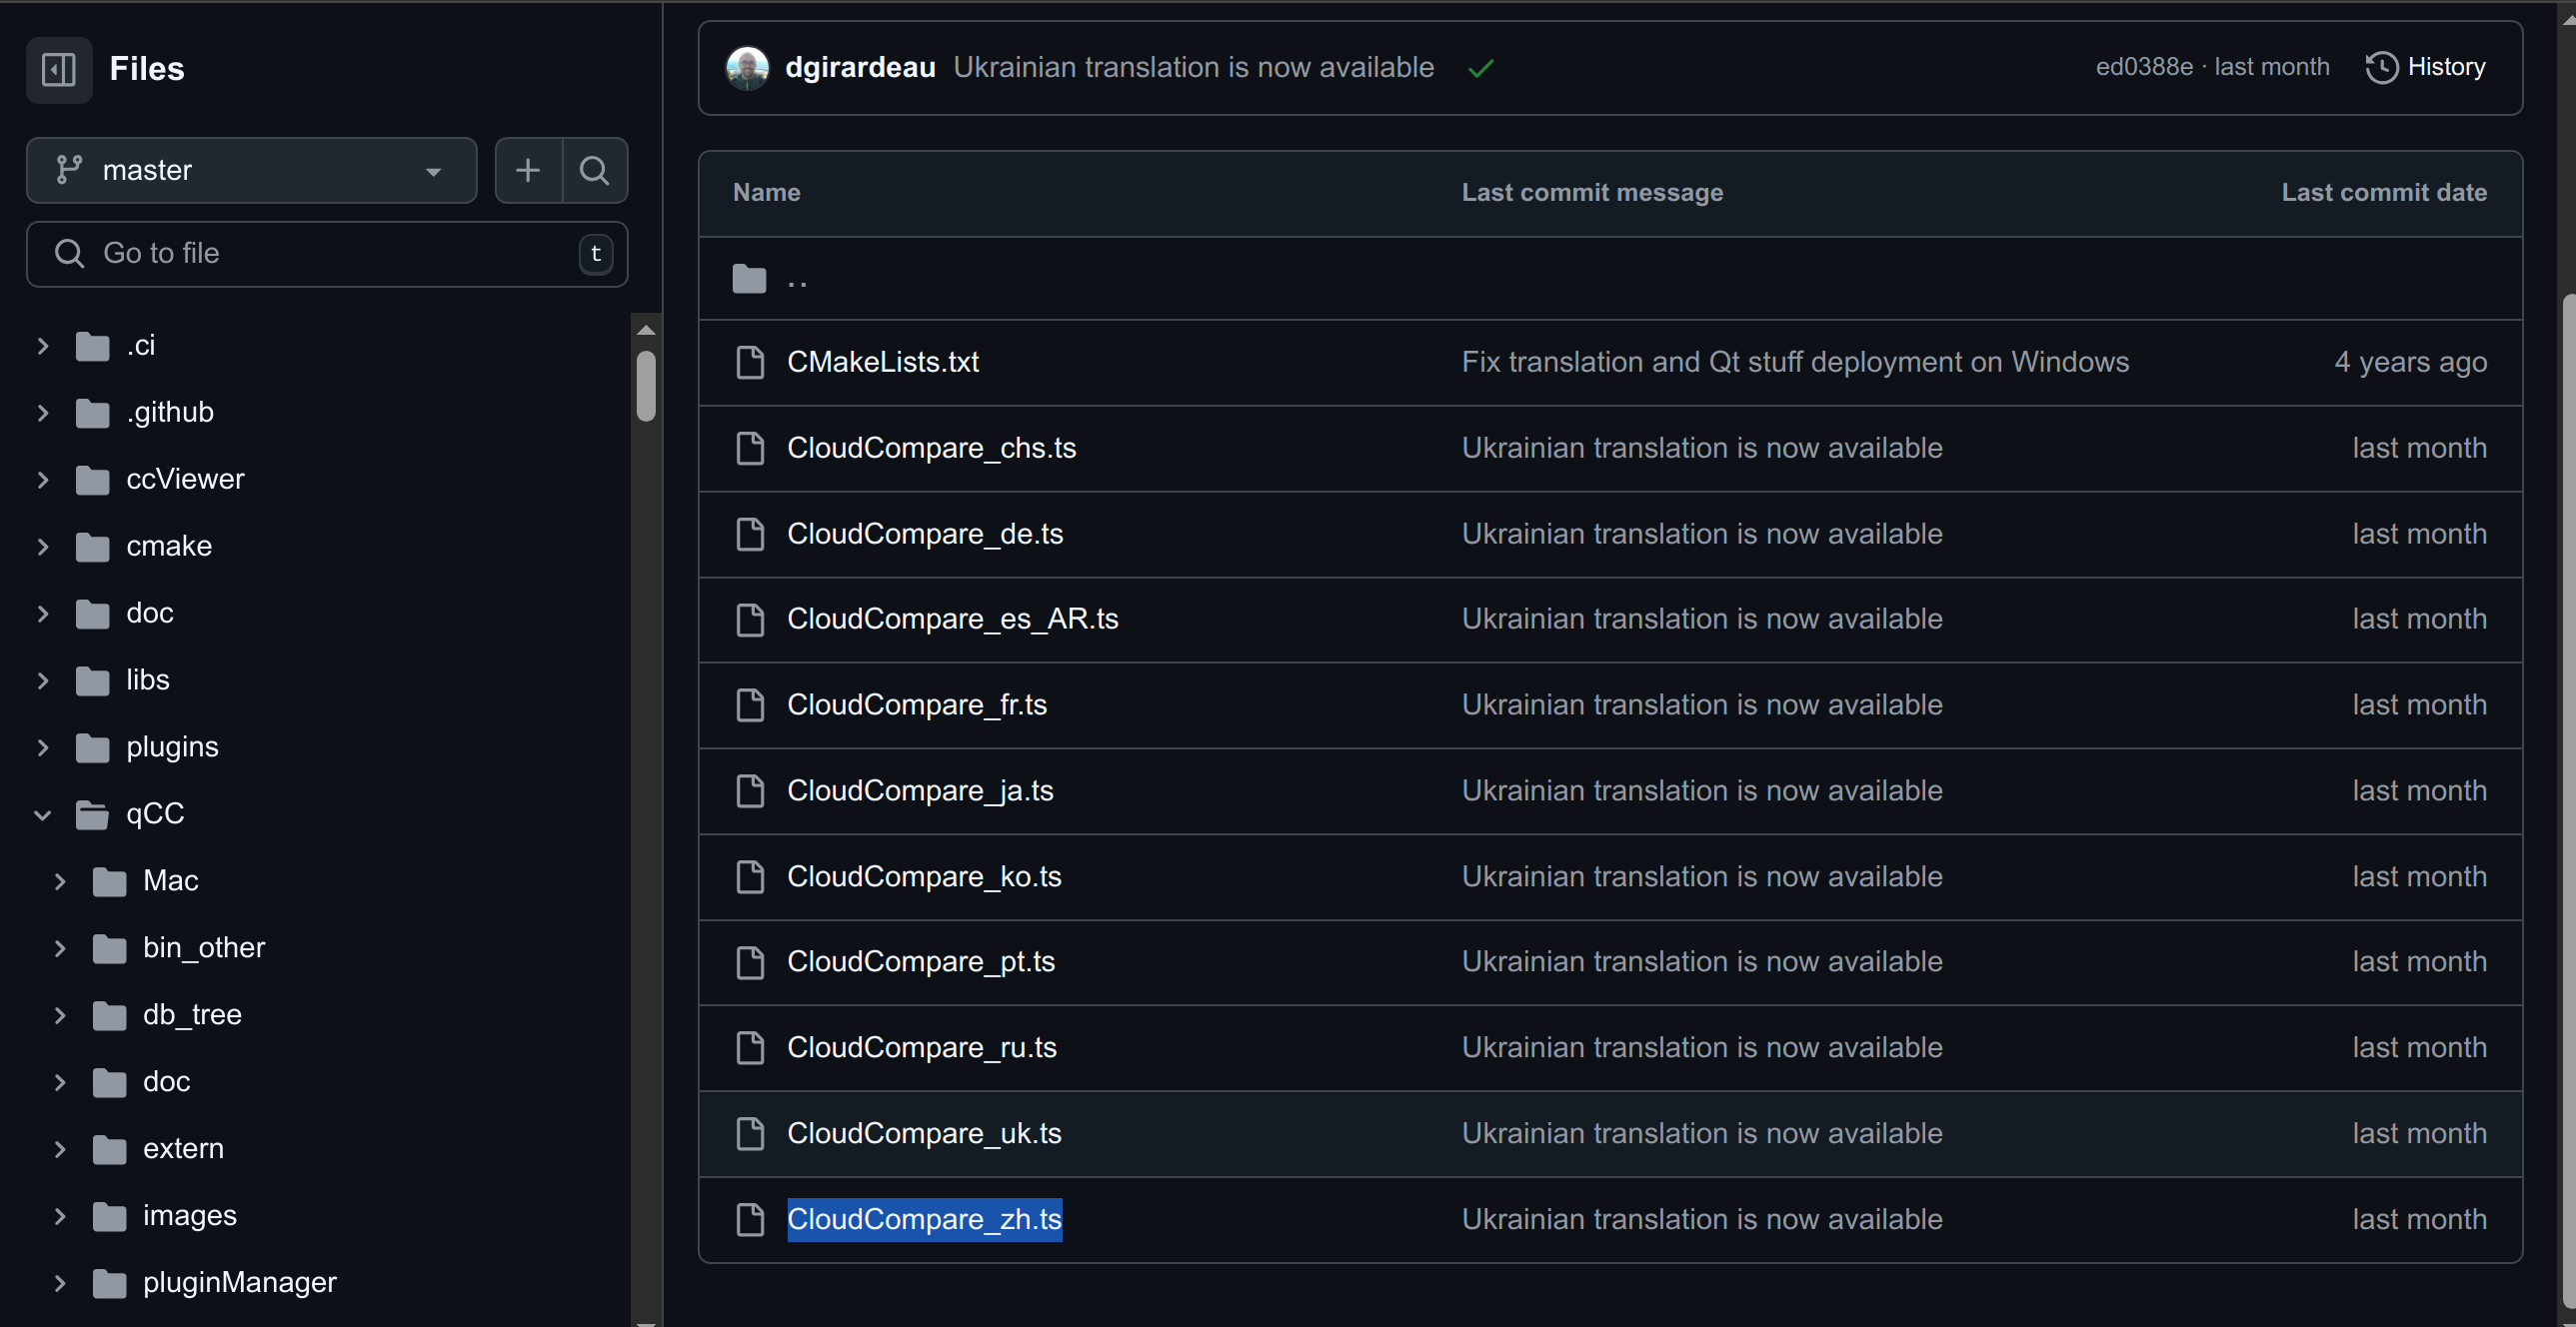Click the green commit status checkmark
Image resolution: width=2576 pixels, height=1327 pixels.
[x=1481, y=68]
